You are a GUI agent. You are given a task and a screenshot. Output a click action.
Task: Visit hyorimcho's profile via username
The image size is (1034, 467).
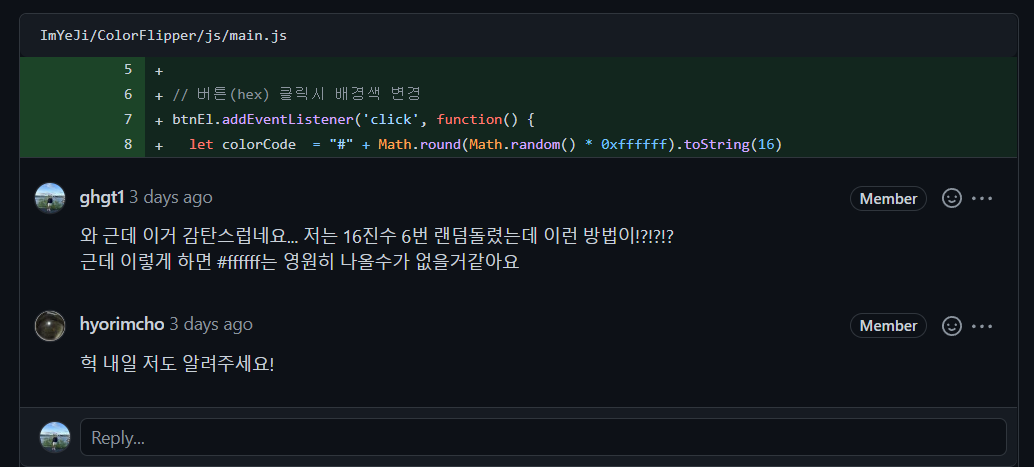click(122, 325)
